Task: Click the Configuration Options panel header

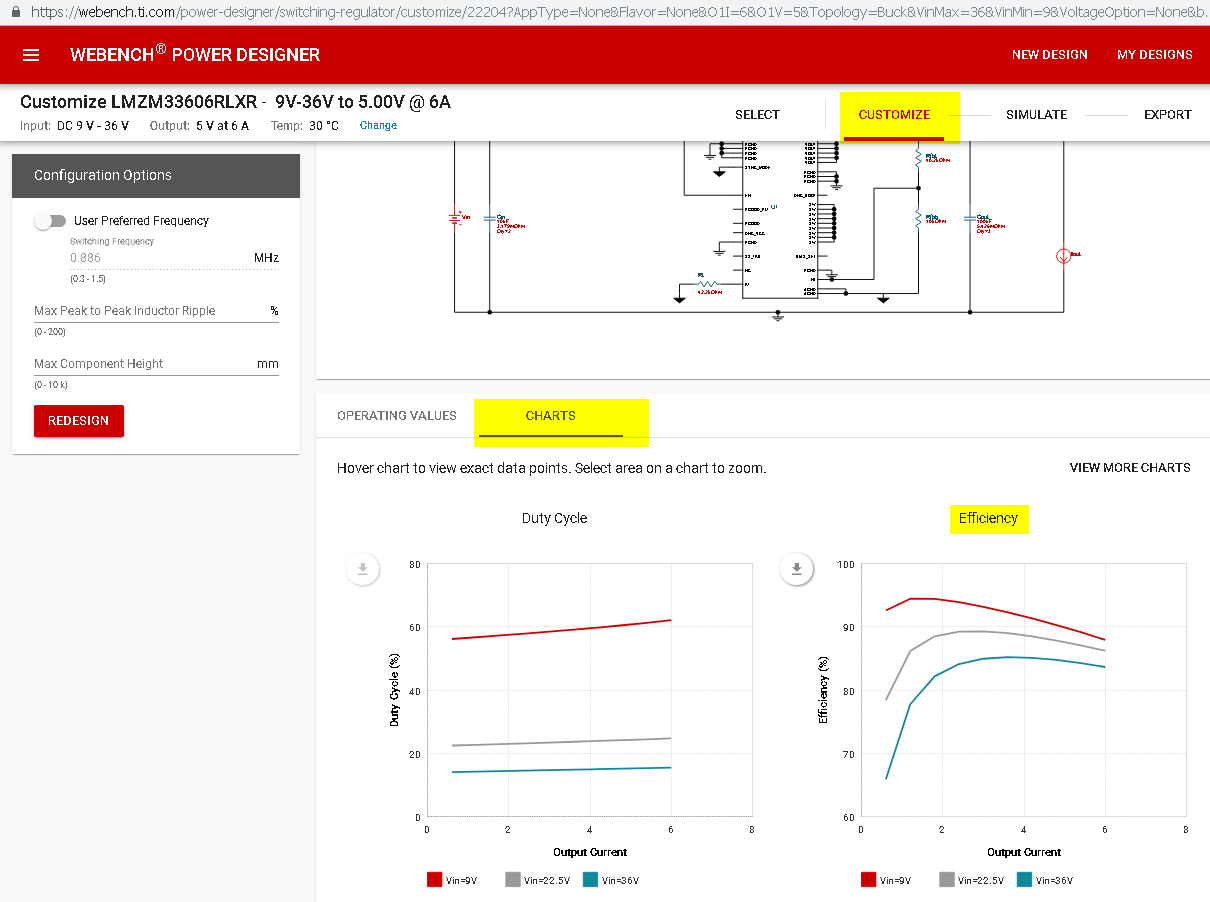Action: coord(156,175)
